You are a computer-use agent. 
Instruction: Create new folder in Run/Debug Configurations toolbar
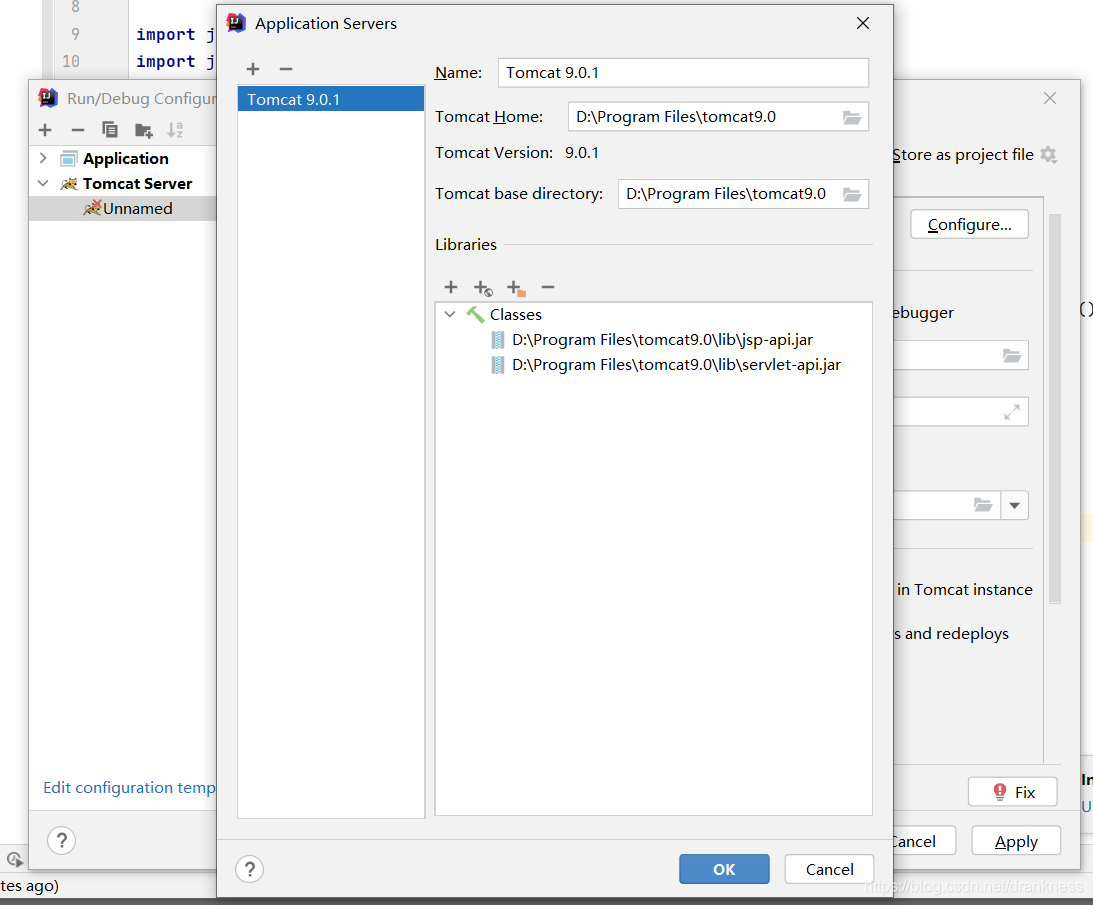[x=144, y=130]
